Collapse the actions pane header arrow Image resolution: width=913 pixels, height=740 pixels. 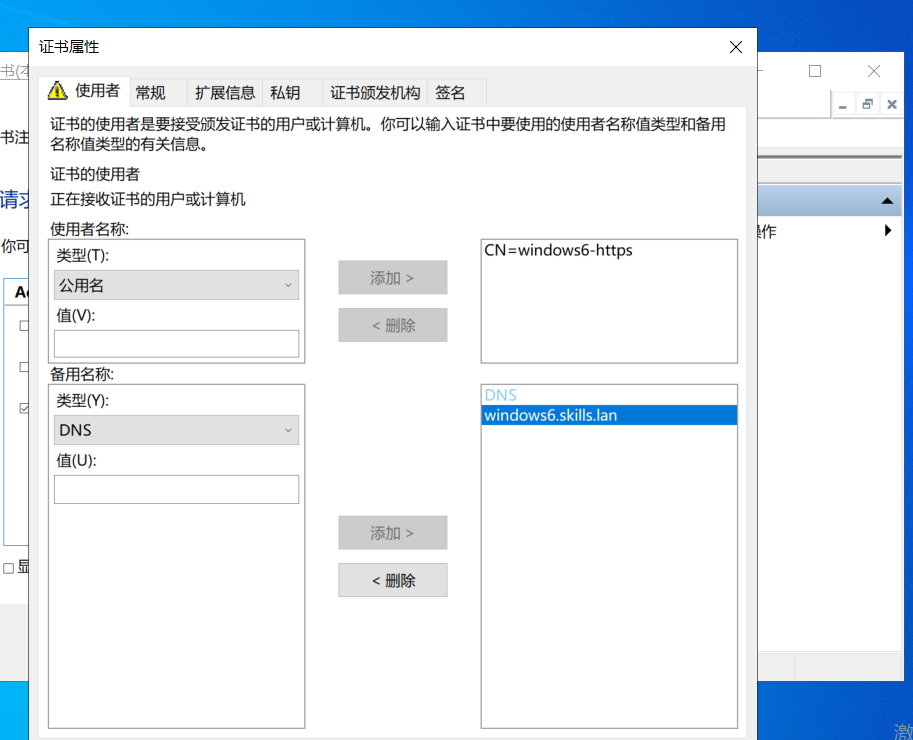pyautogui.click(x=886, y=201)
